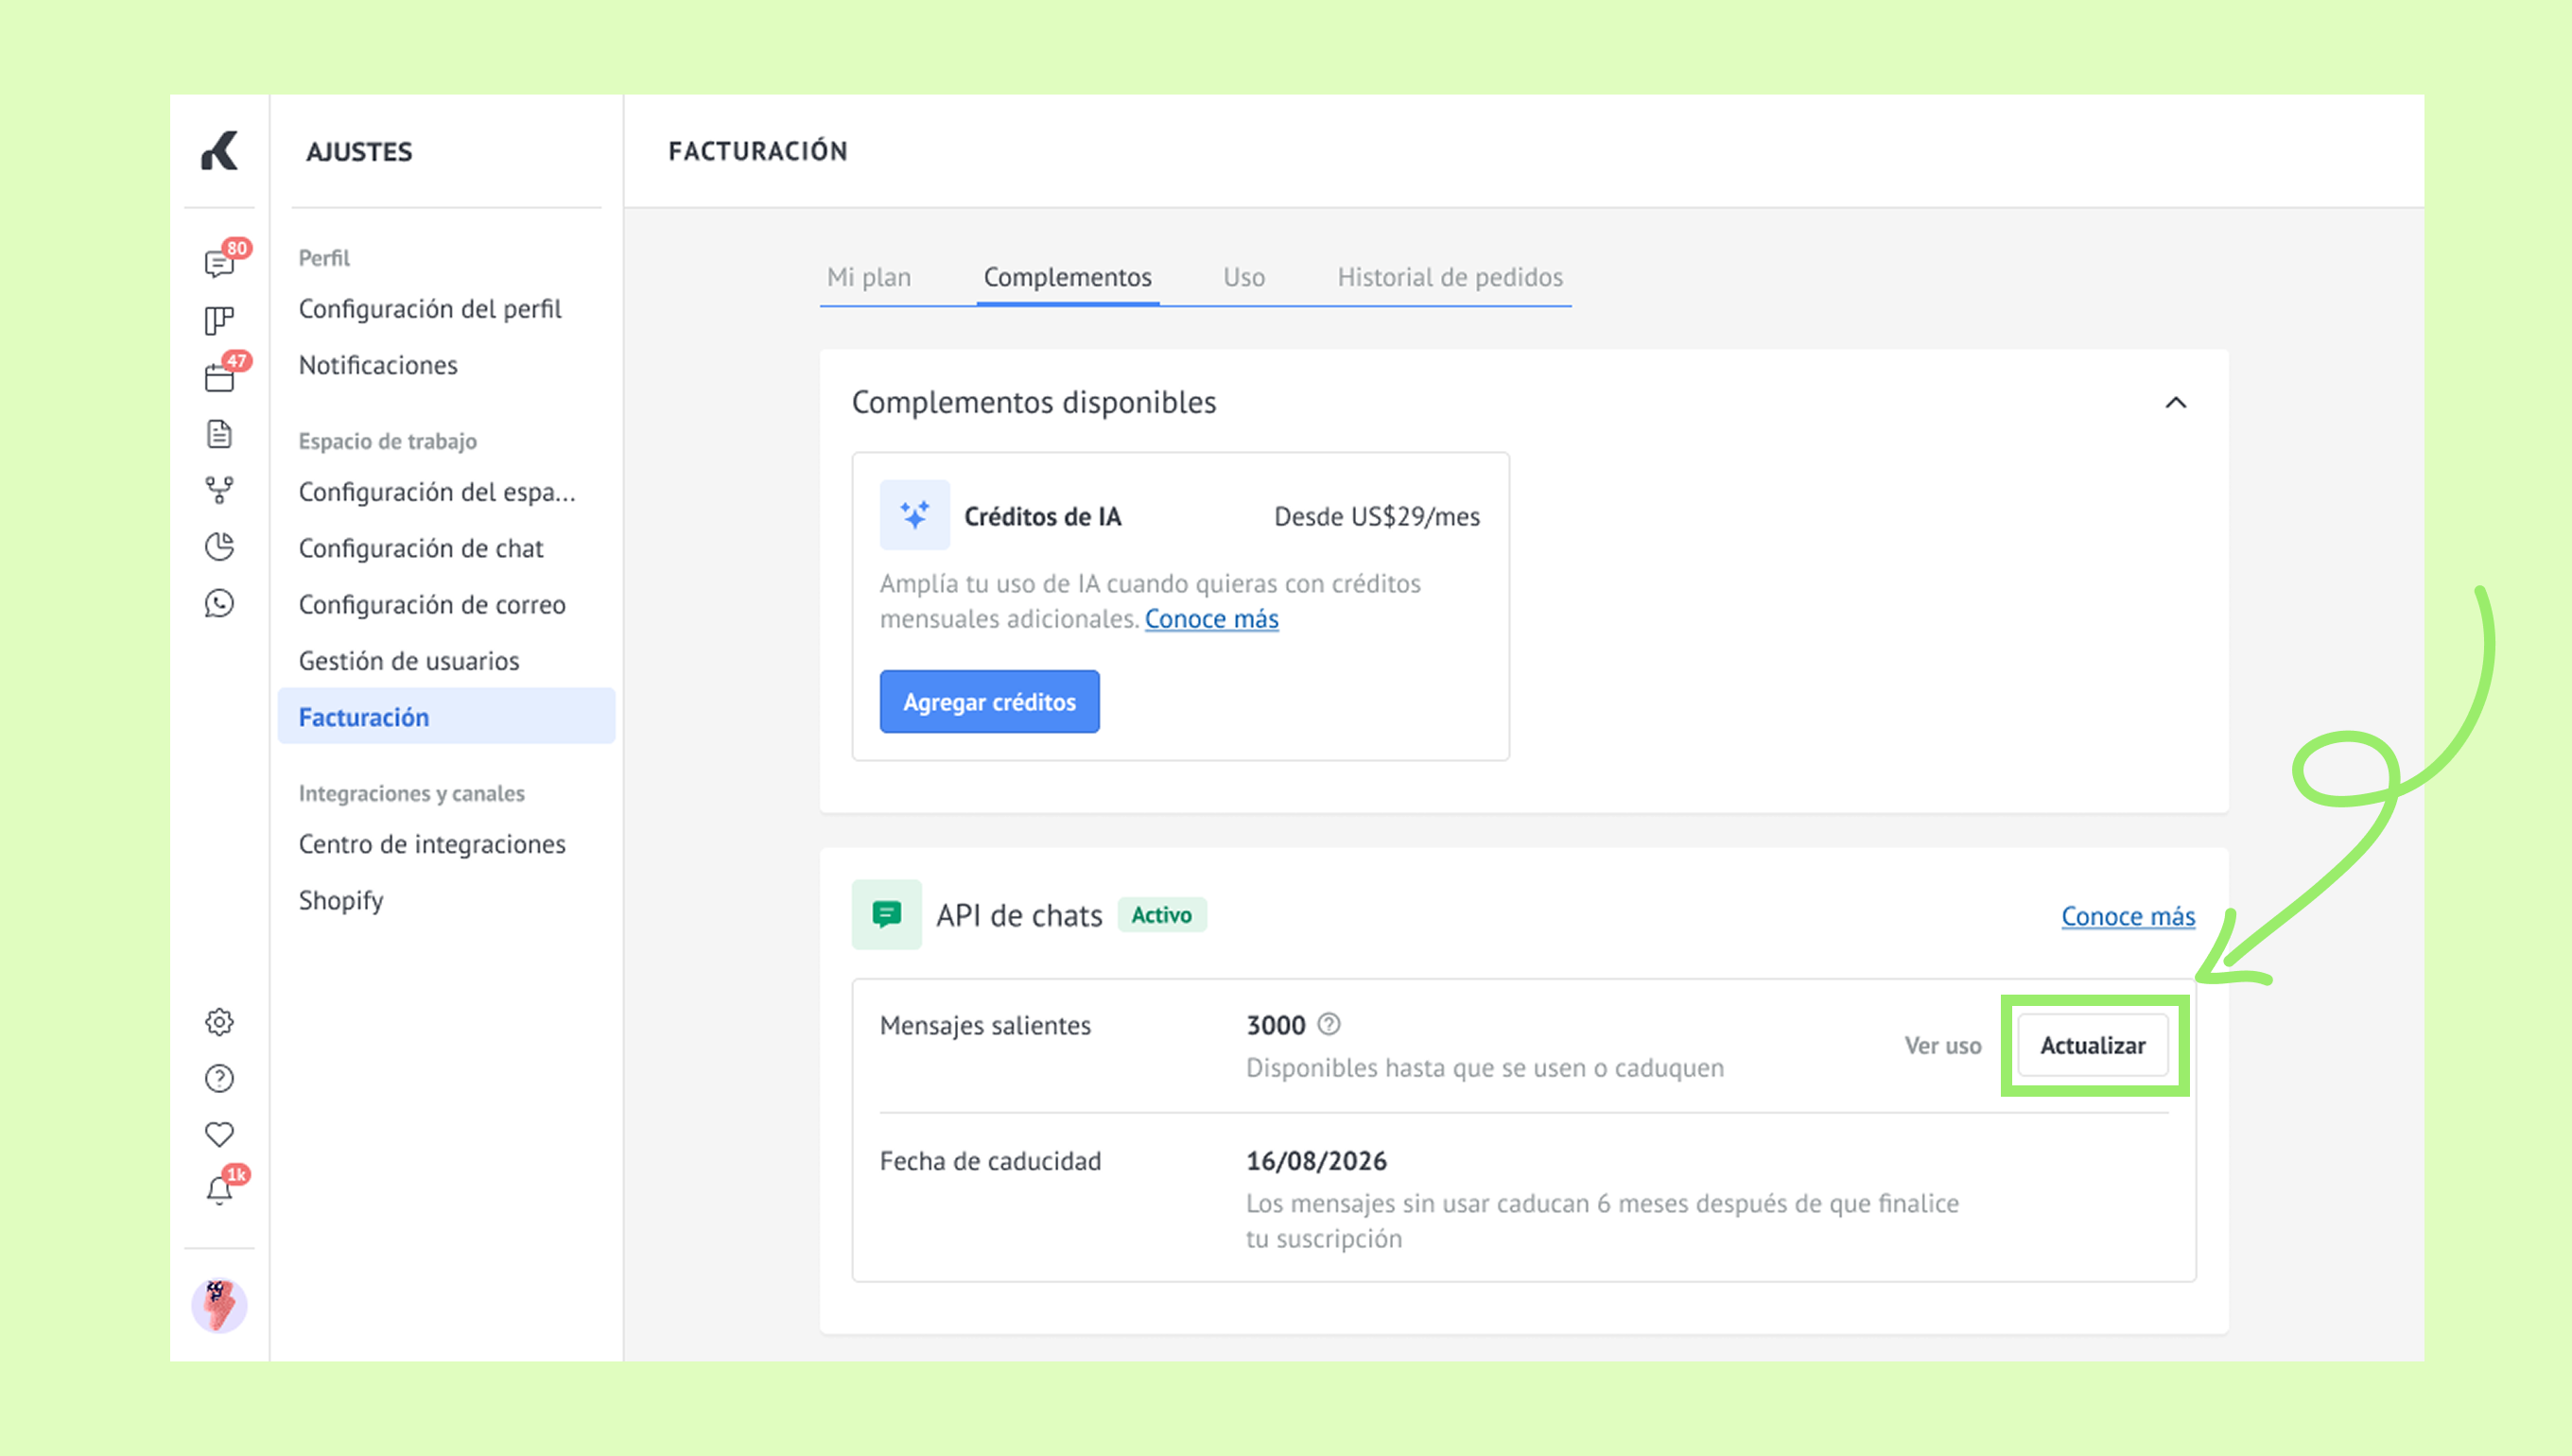Open the pipeline board icon
2572x1456 pixels.
pyautogui.click(x=220, y=320)
